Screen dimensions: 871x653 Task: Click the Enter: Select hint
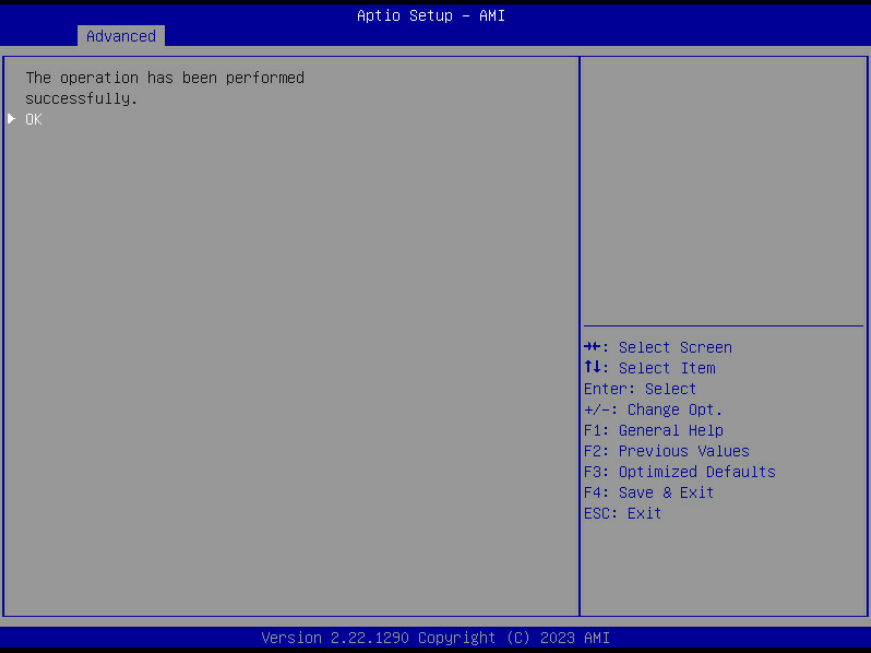click(x=640, y=389)
